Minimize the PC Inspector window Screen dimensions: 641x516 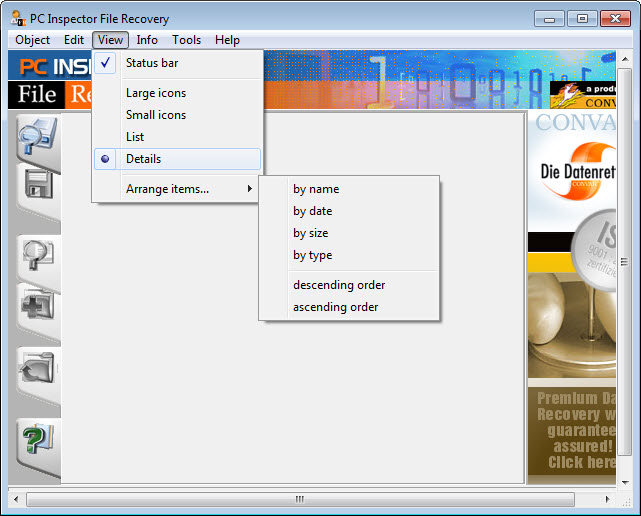coord(549,19)
